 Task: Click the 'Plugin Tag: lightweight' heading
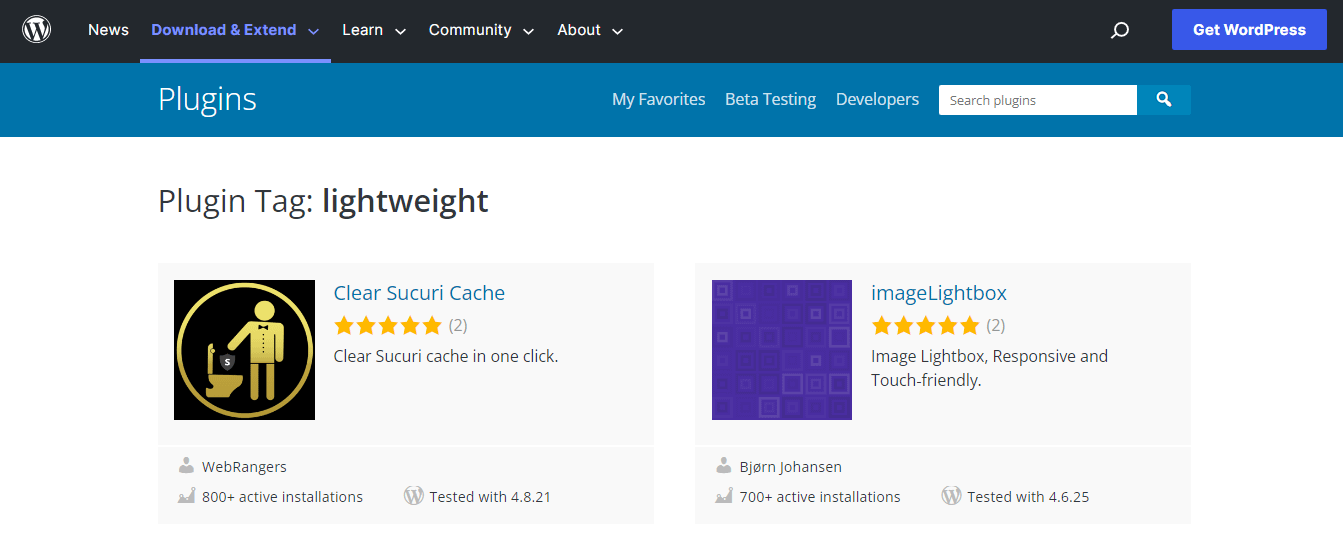(x=323, y=201)
